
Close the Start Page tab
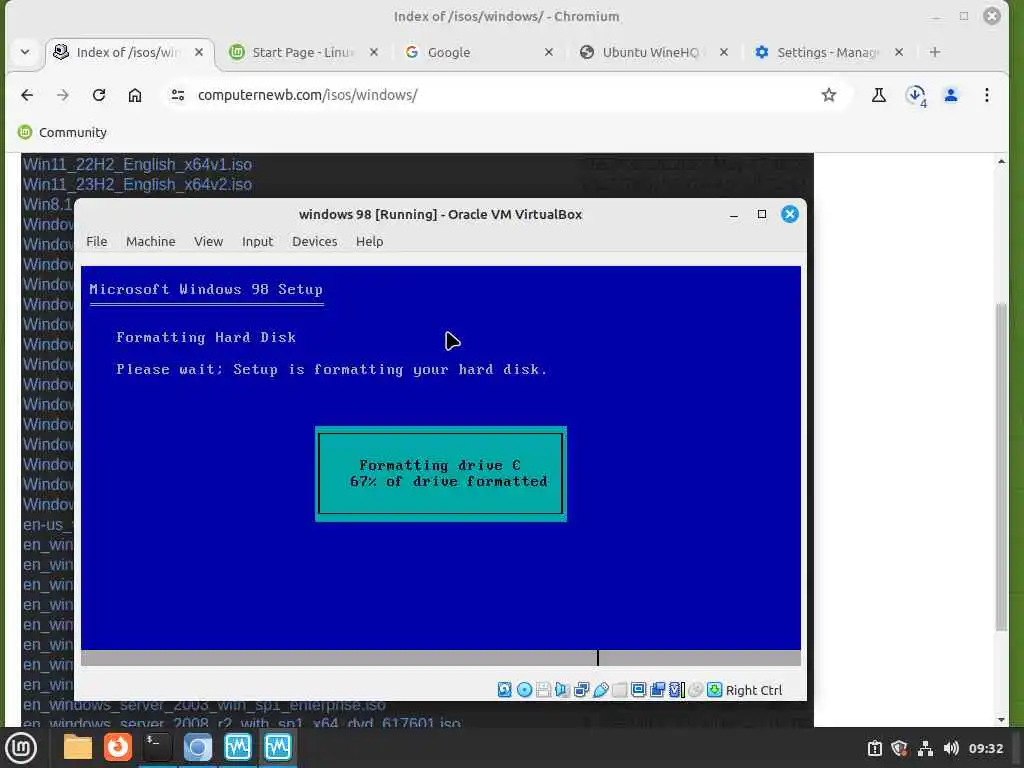coord(374,52)
